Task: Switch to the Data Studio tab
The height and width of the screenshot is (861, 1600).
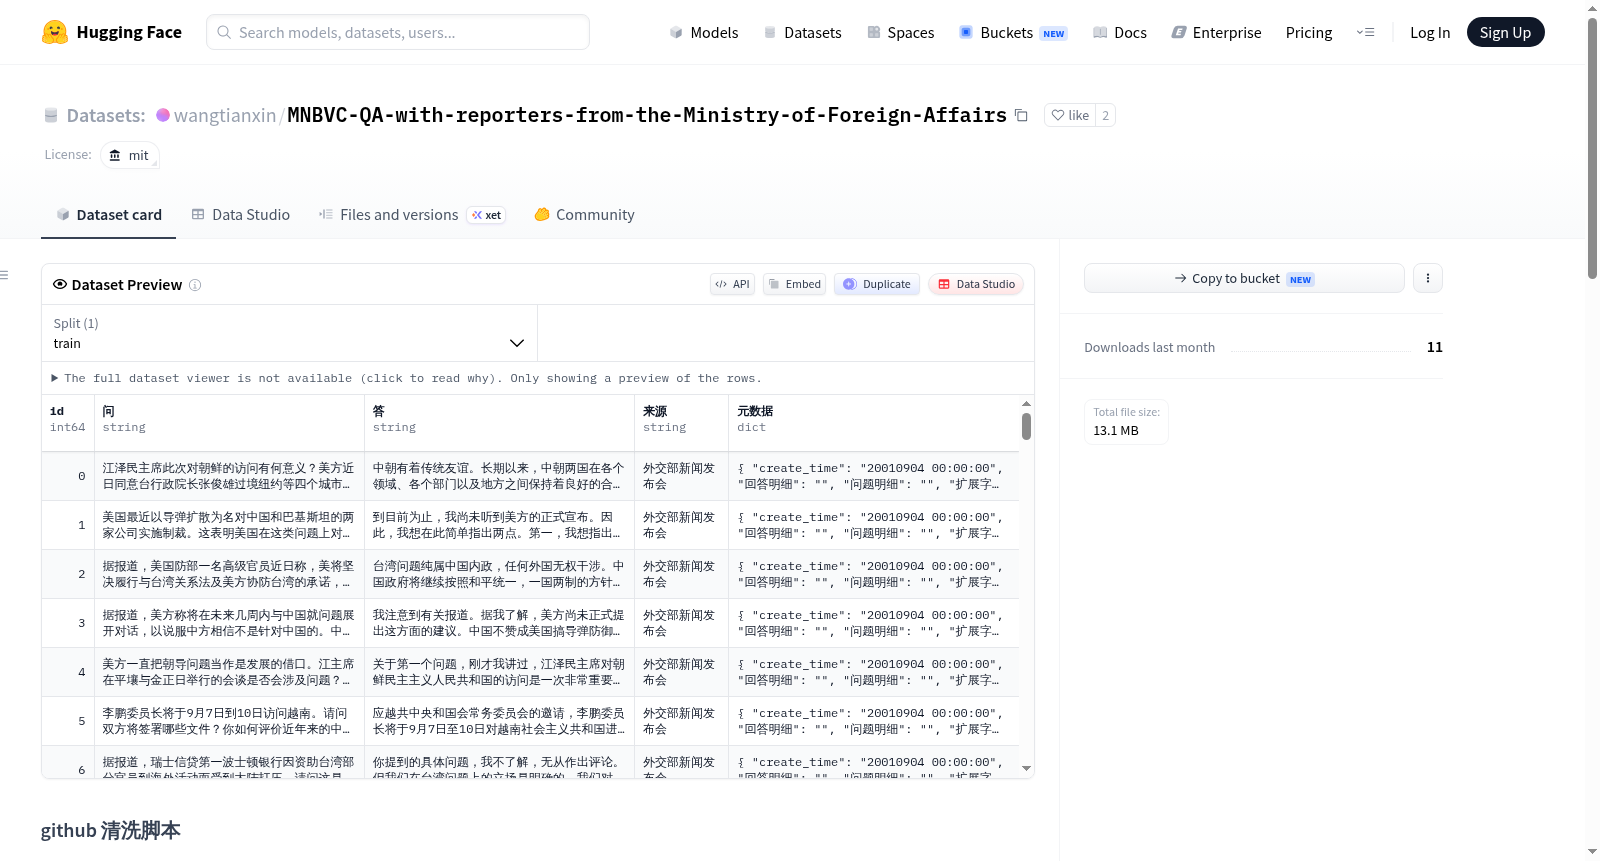Action: [241, 215]
